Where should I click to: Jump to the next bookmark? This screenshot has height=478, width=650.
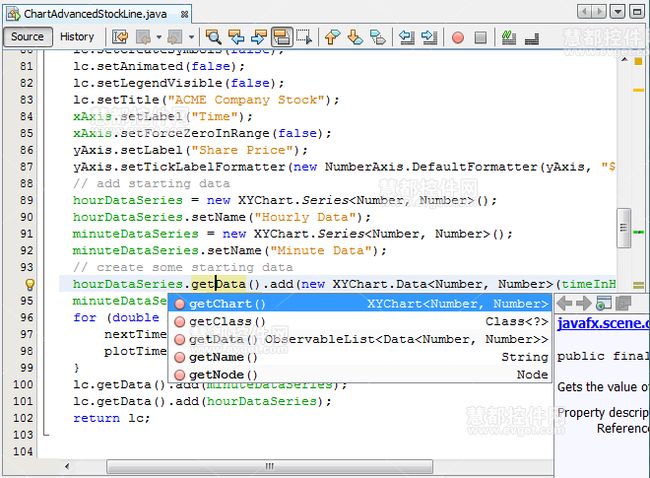(x=355, y=37)
